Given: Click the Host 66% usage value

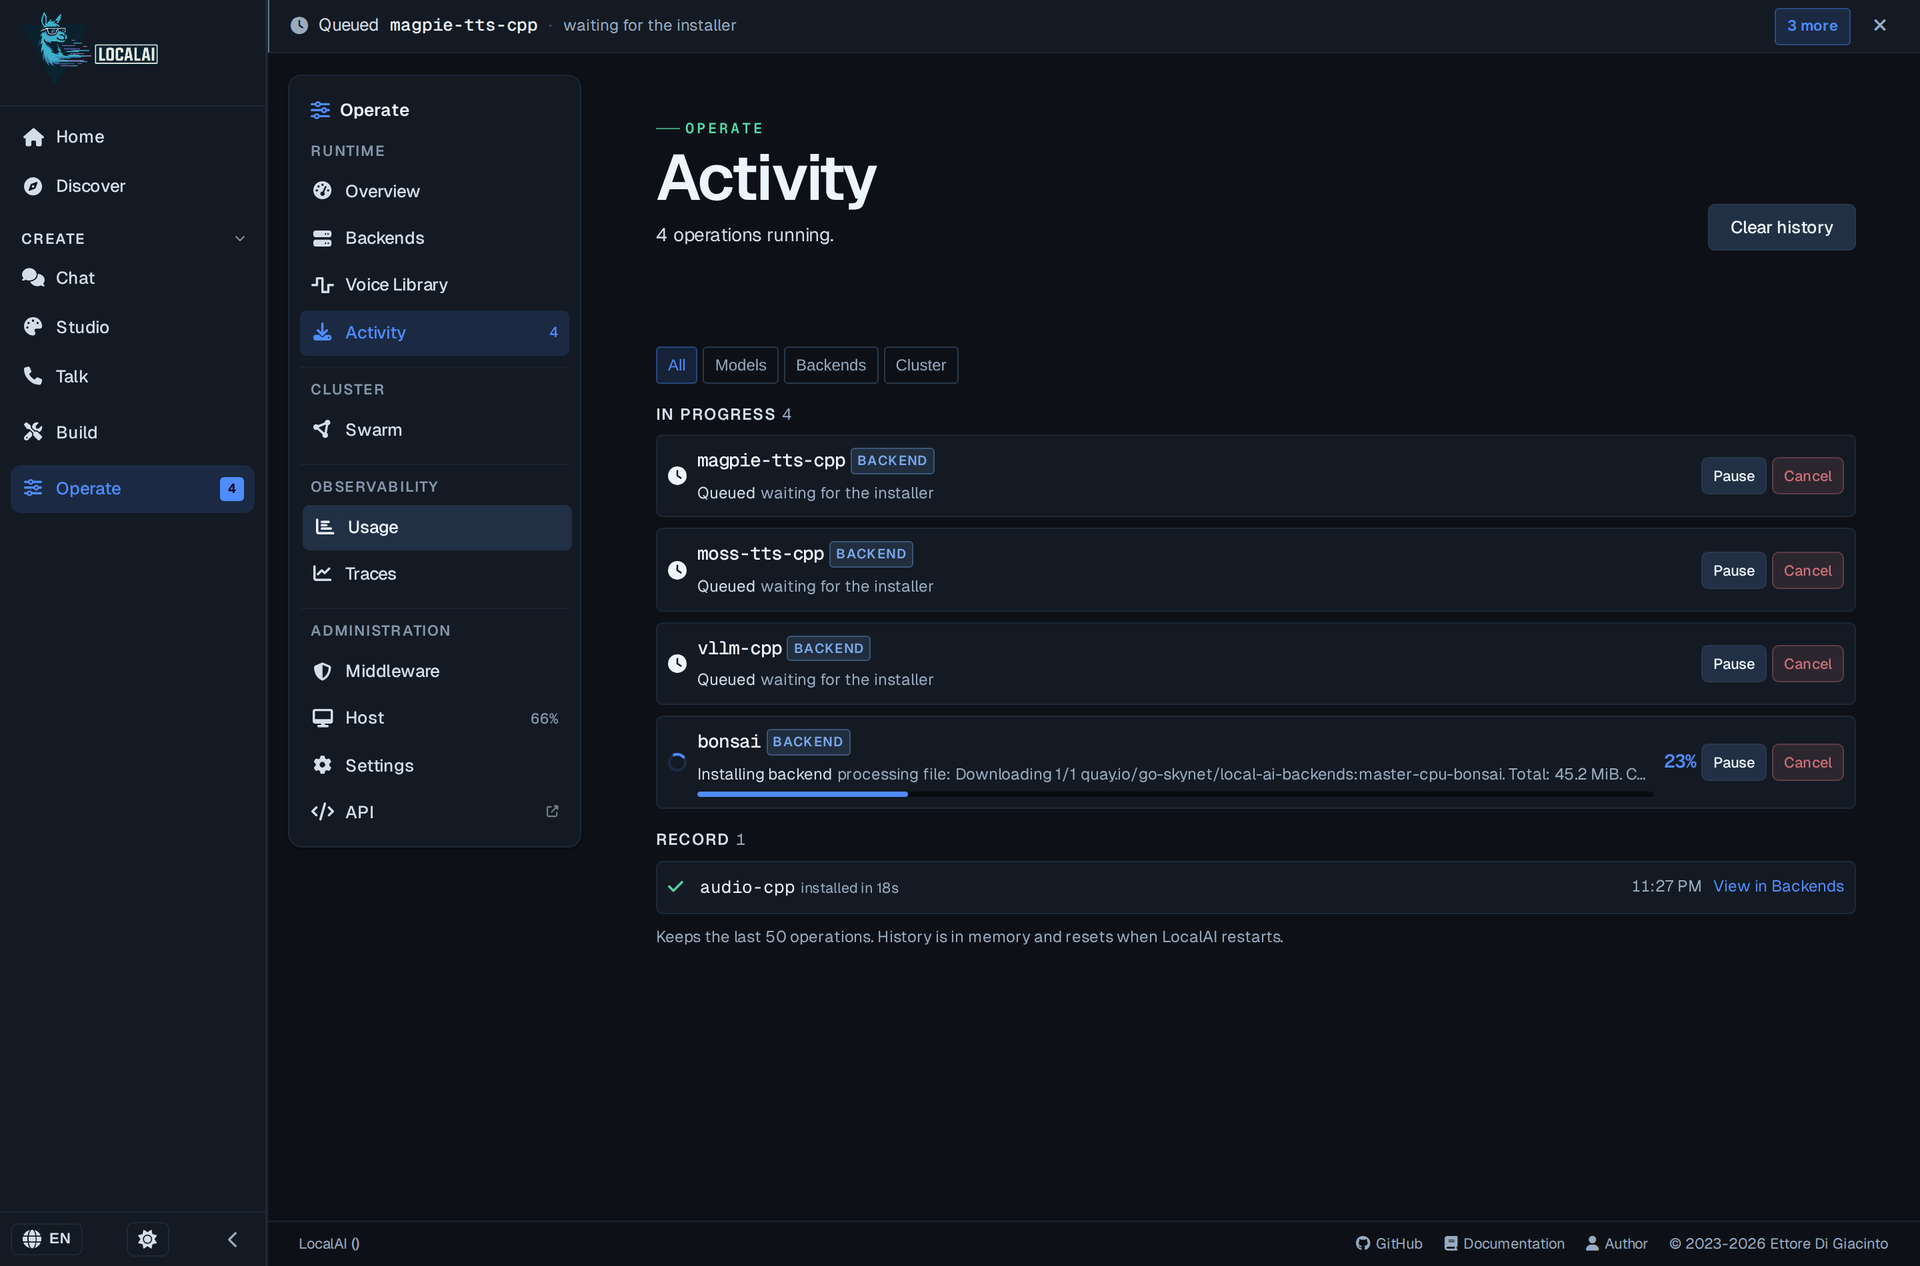Looking at the screenshot, I should click(x=544, y=718).
